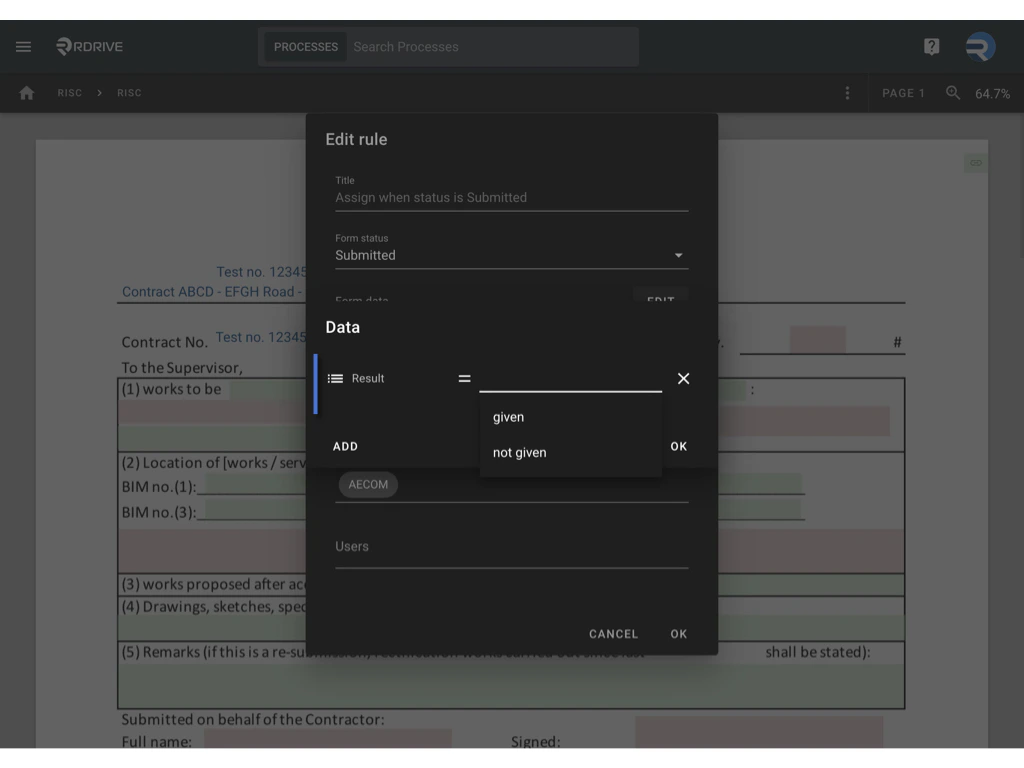1024x768 pixels.
Task: Select "not given" from the value dropdown
Action: [x=518, y=452]
